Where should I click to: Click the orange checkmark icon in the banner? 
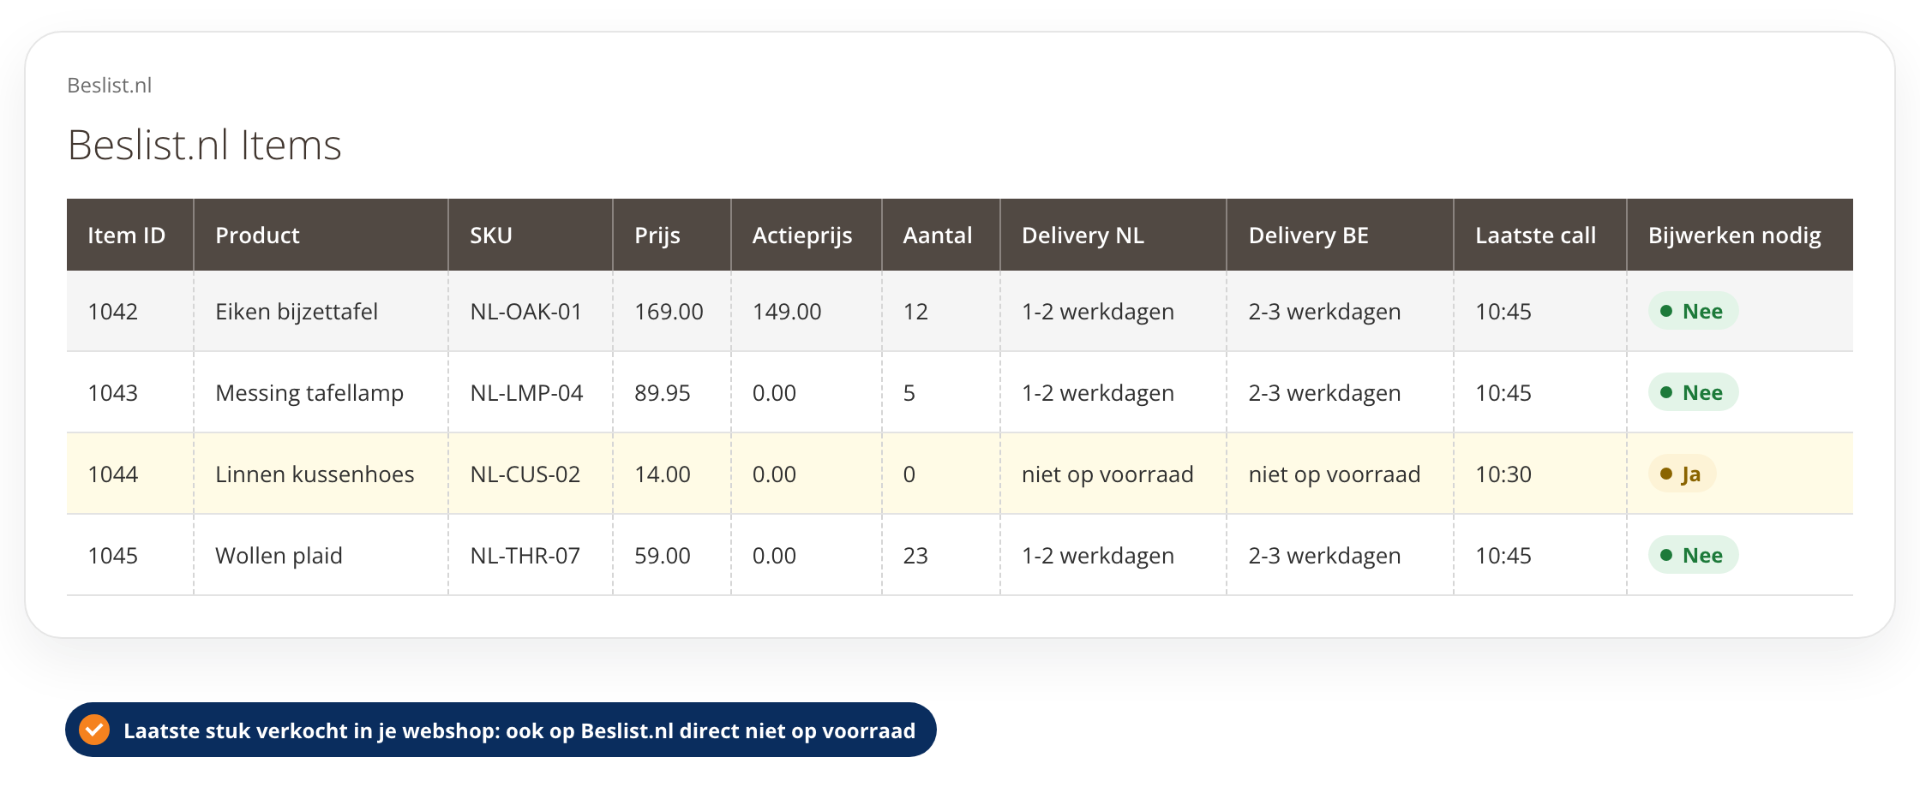94,730
